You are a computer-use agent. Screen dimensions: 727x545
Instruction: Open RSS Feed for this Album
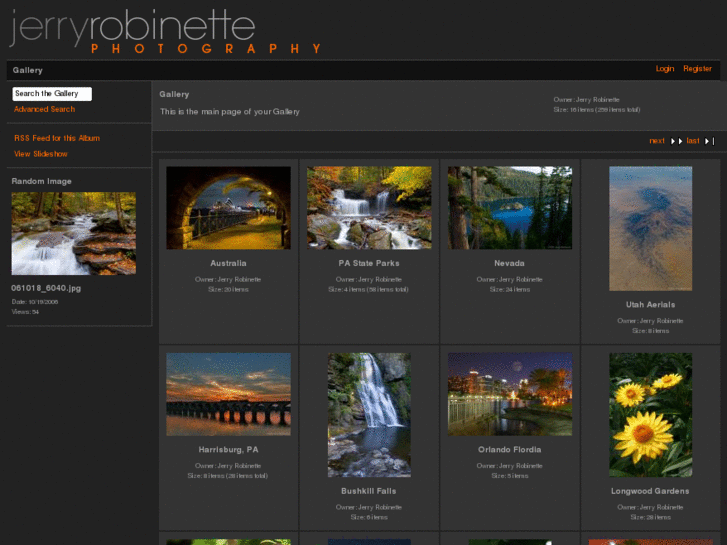click(57, 138)
